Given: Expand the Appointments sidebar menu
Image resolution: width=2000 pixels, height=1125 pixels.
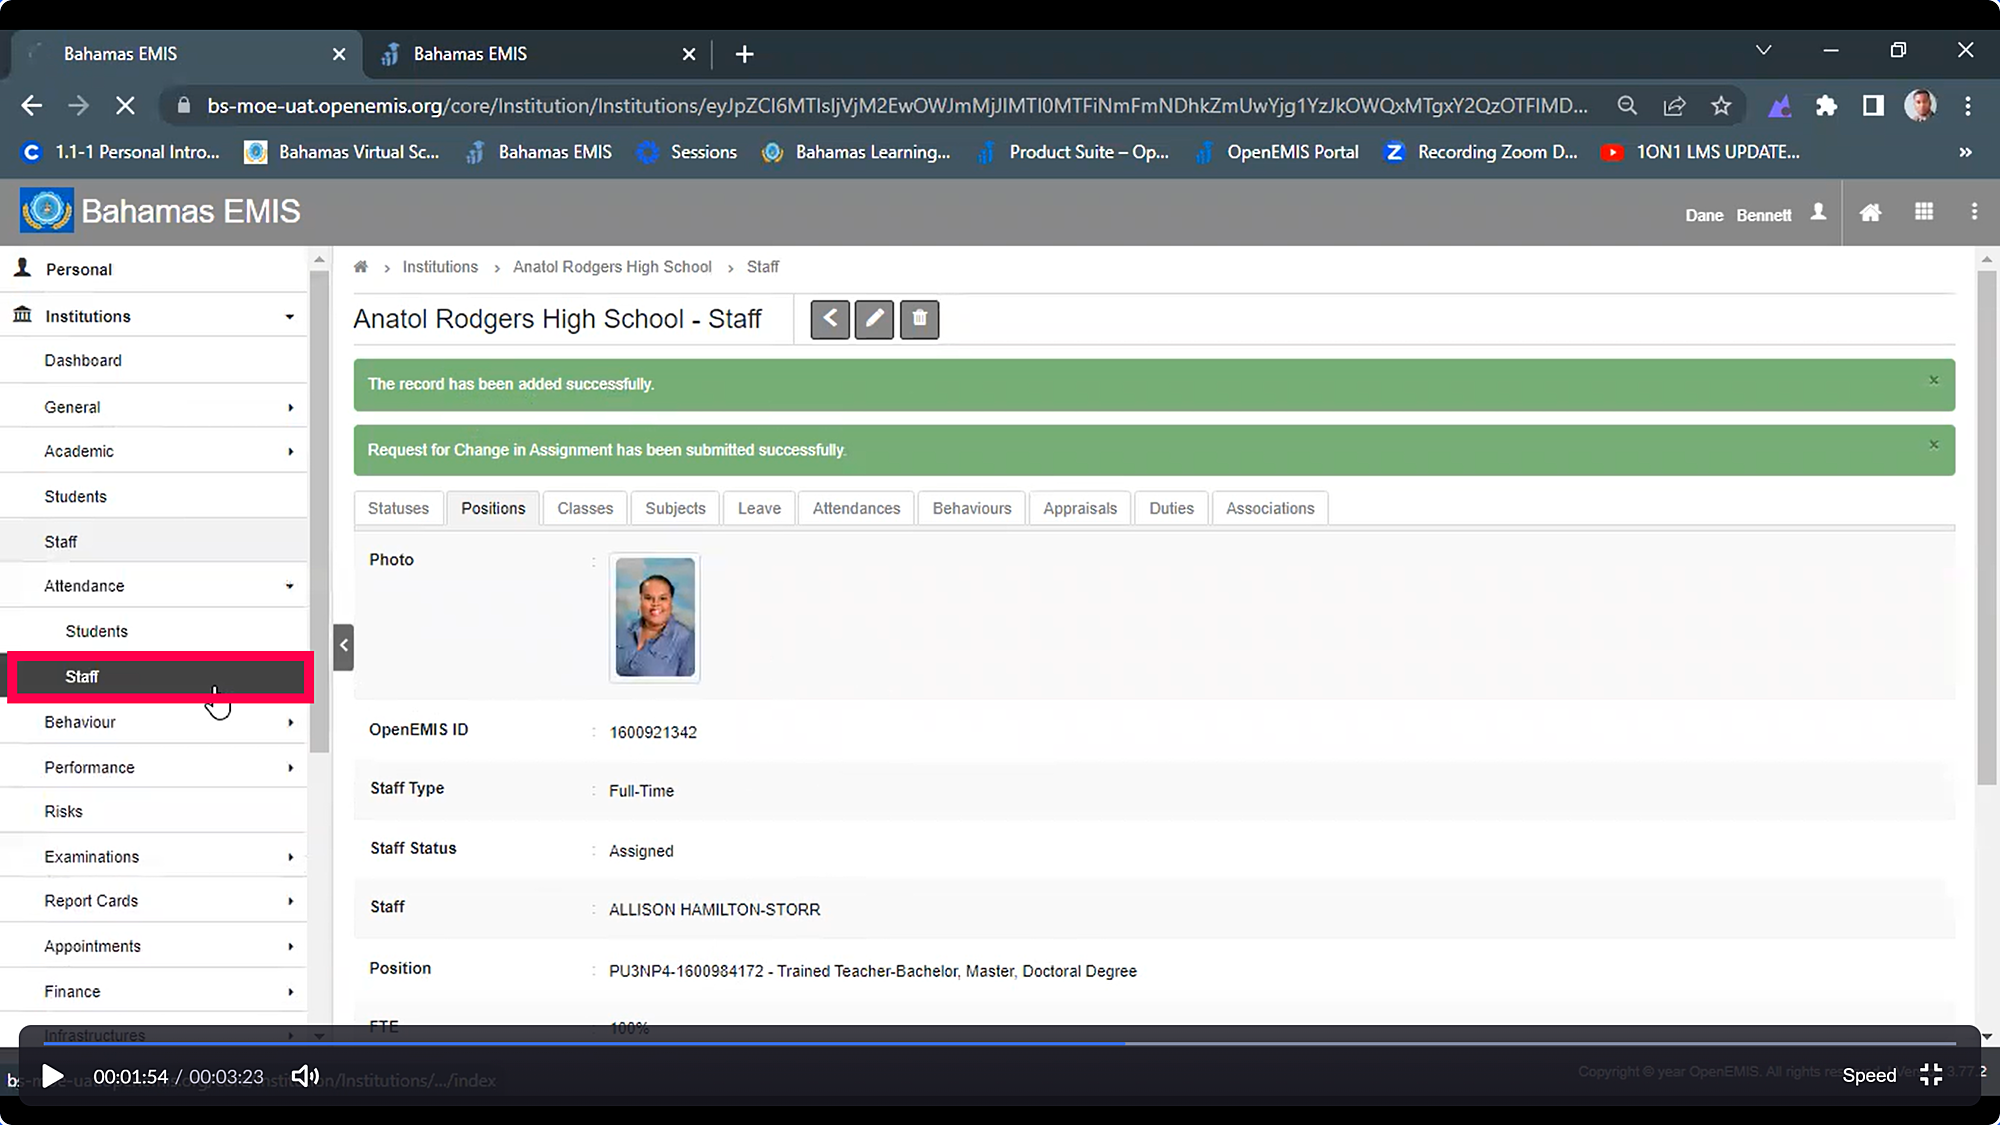Looking at the screenshot, I should tap(290, 946).
